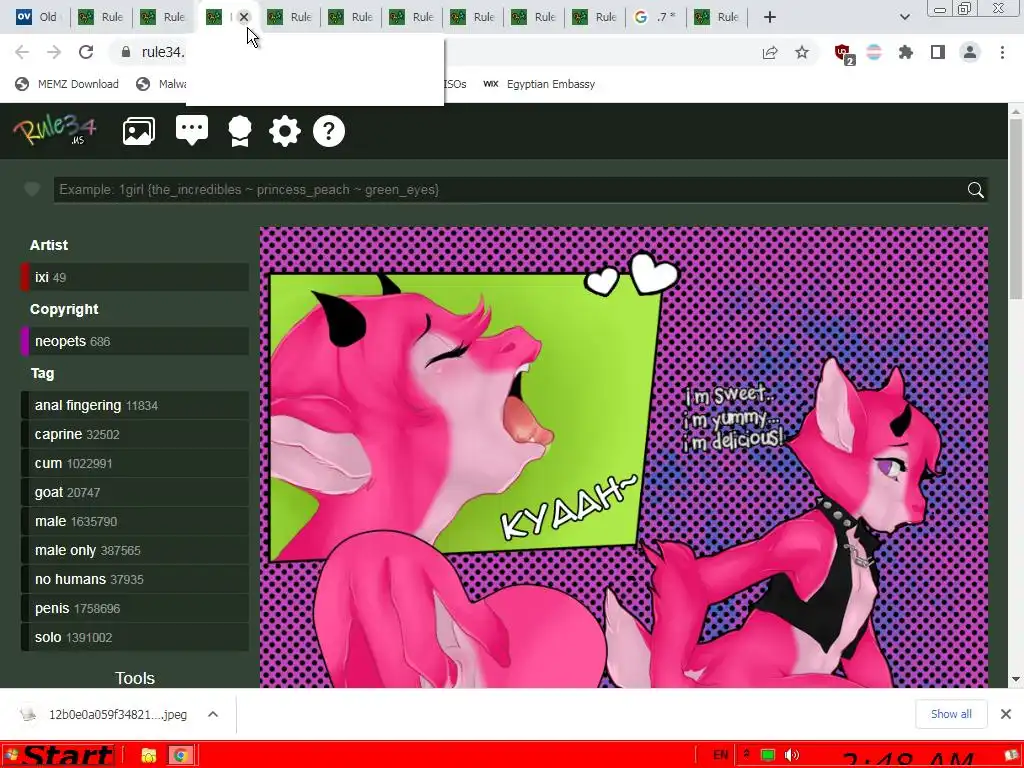Select the 'solo' tag
This screenshot has width=1024, height=768.
(135, 637)
